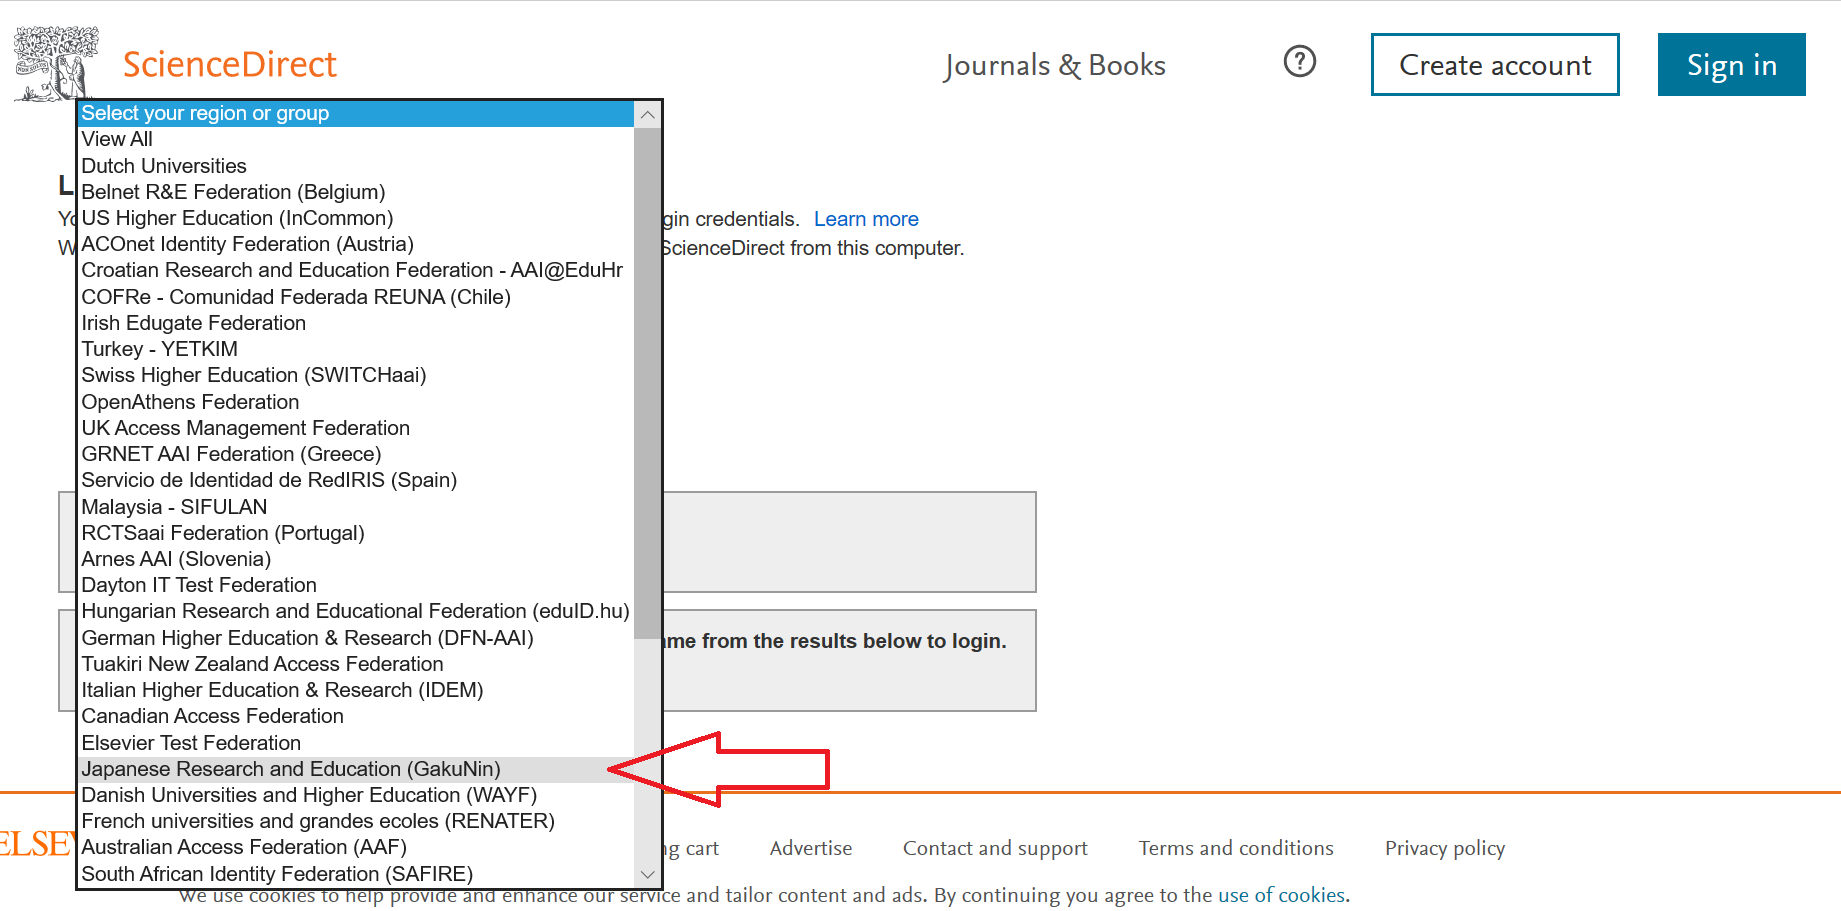
Task: Open Terms and conditions link
Action: 1236,848
